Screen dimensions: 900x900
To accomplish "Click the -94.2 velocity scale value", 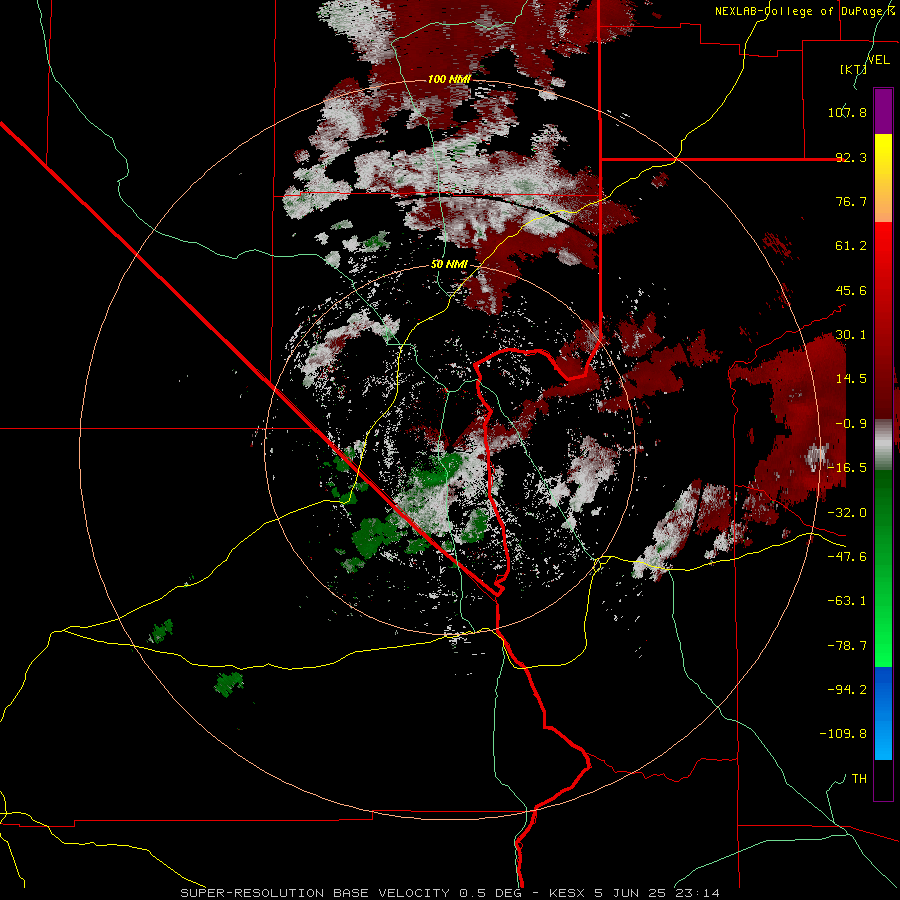I will [847, 690].
